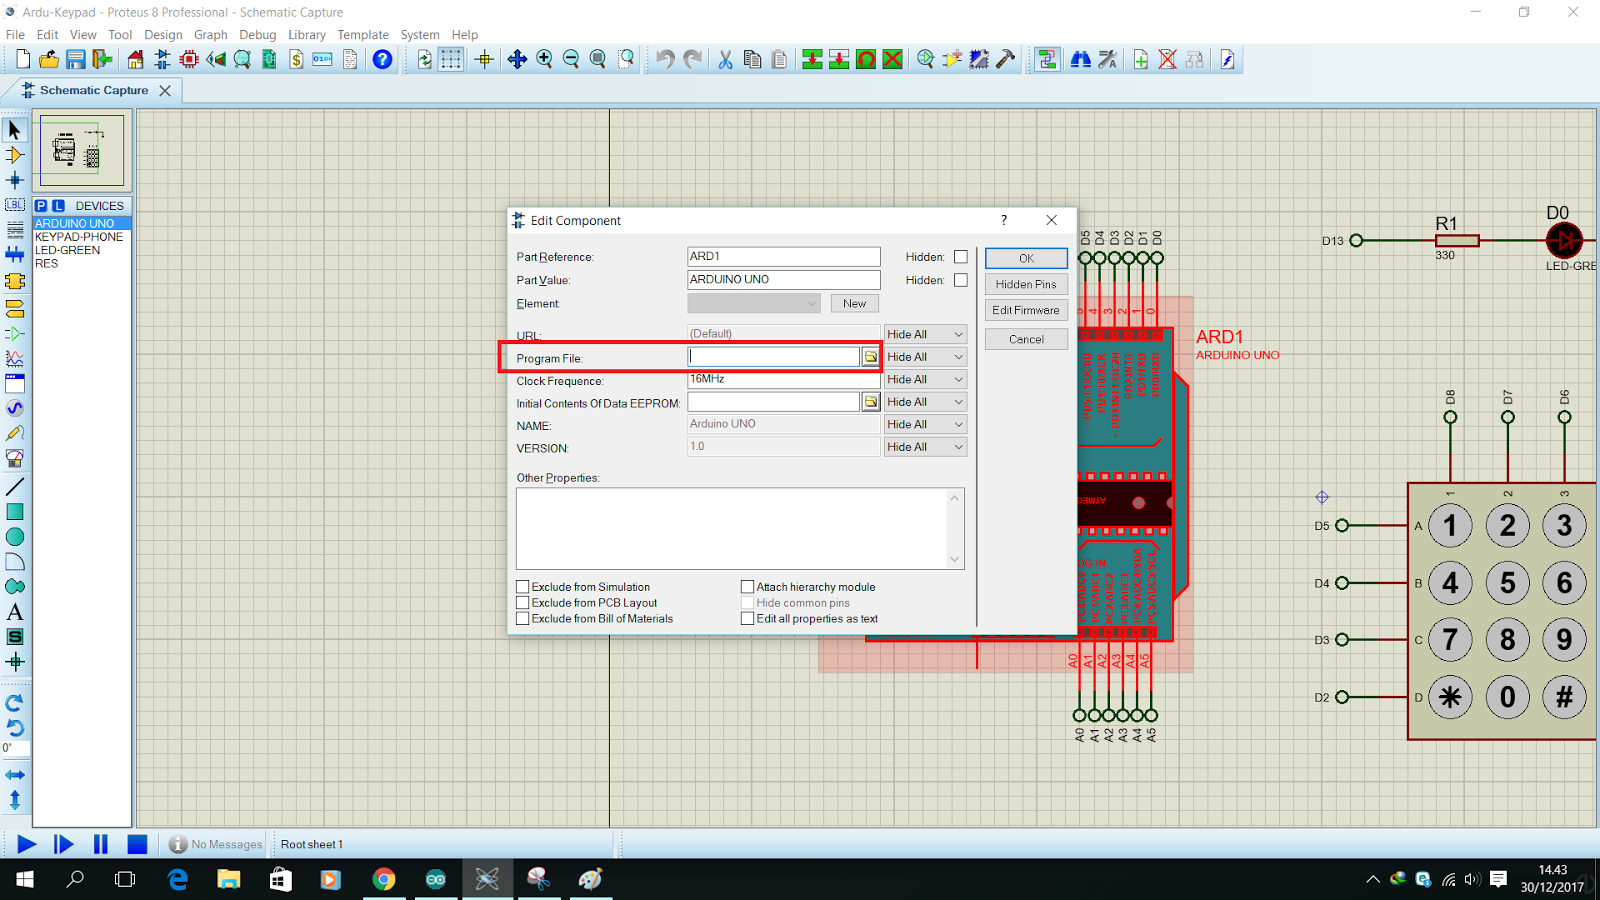1600x900 pixels.
Task: Open EEPROM Hide All dropdown
Action: pos(925,402)
